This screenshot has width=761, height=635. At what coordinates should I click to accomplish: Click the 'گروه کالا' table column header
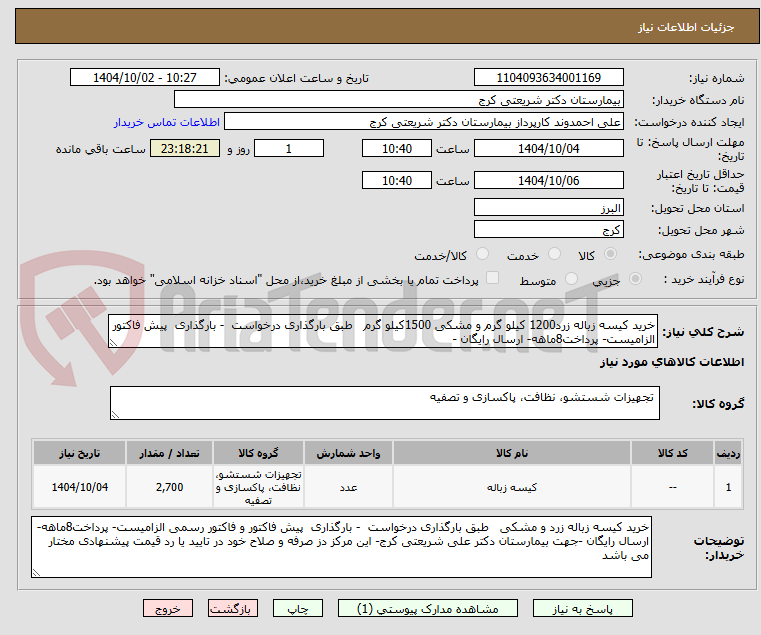pyautogui.click(x=258, y=453)
